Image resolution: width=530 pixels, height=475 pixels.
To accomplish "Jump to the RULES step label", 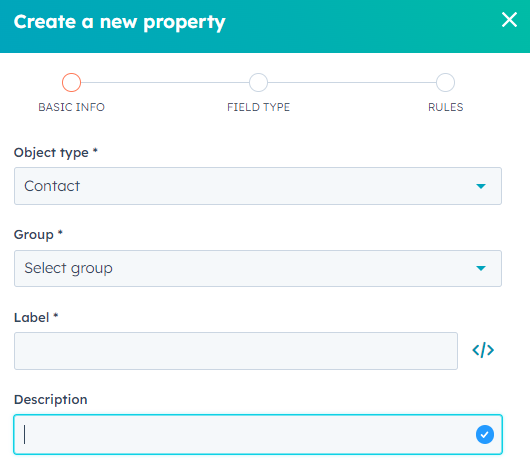I will [x=445, y=107].
